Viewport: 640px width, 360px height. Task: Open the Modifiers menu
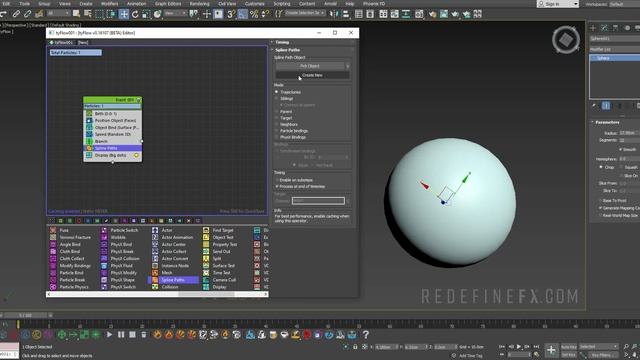tap(109, 4)
